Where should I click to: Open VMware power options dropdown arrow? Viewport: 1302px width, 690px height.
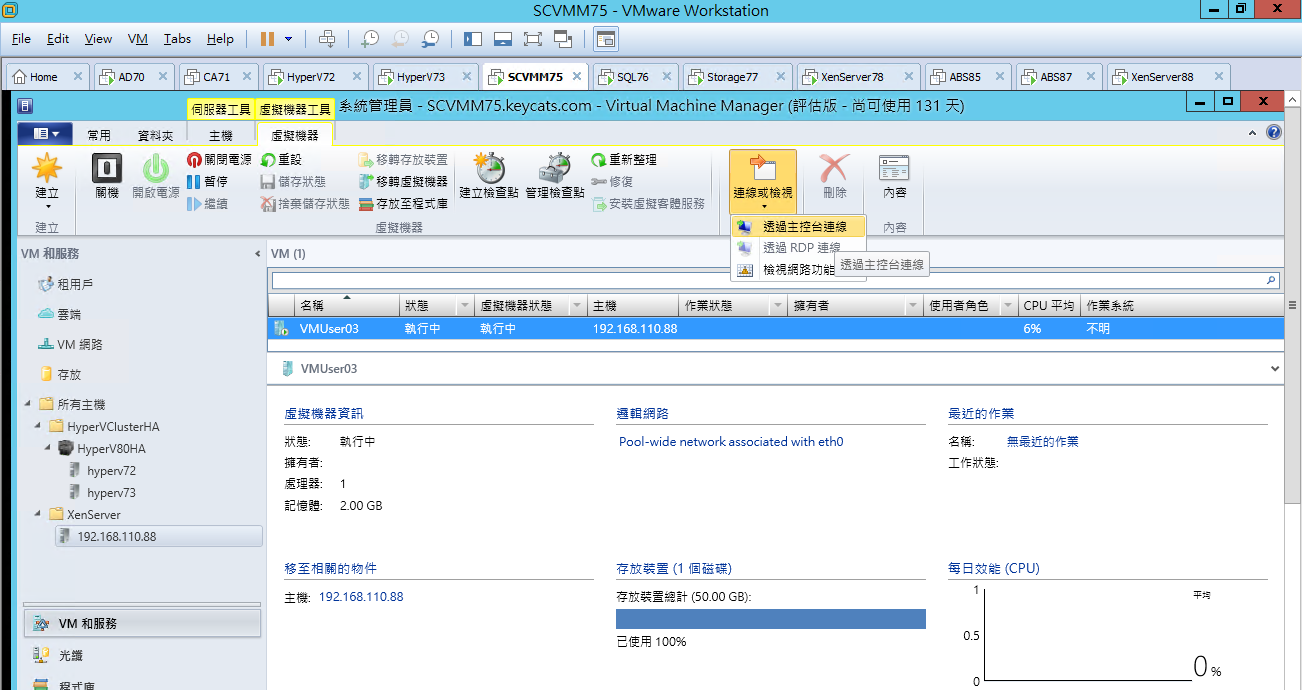(x=289, y=39)
